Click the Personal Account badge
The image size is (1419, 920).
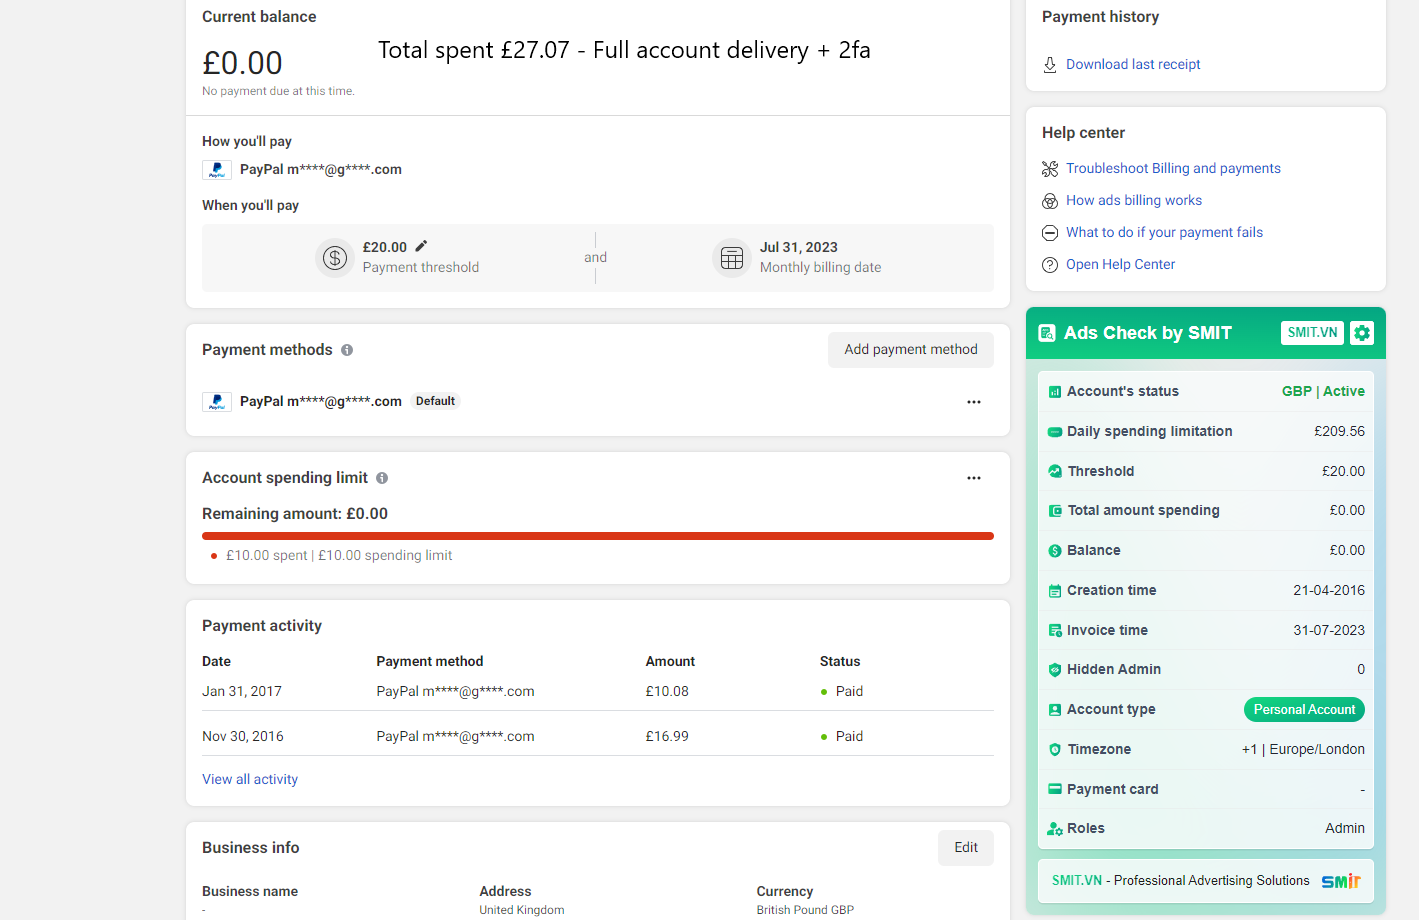tap(1304, 710)
